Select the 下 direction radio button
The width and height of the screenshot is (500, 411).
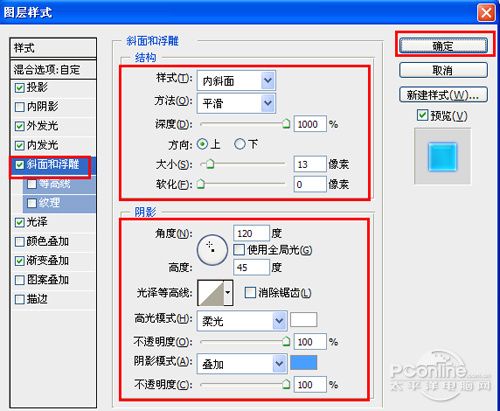[240, 144]
